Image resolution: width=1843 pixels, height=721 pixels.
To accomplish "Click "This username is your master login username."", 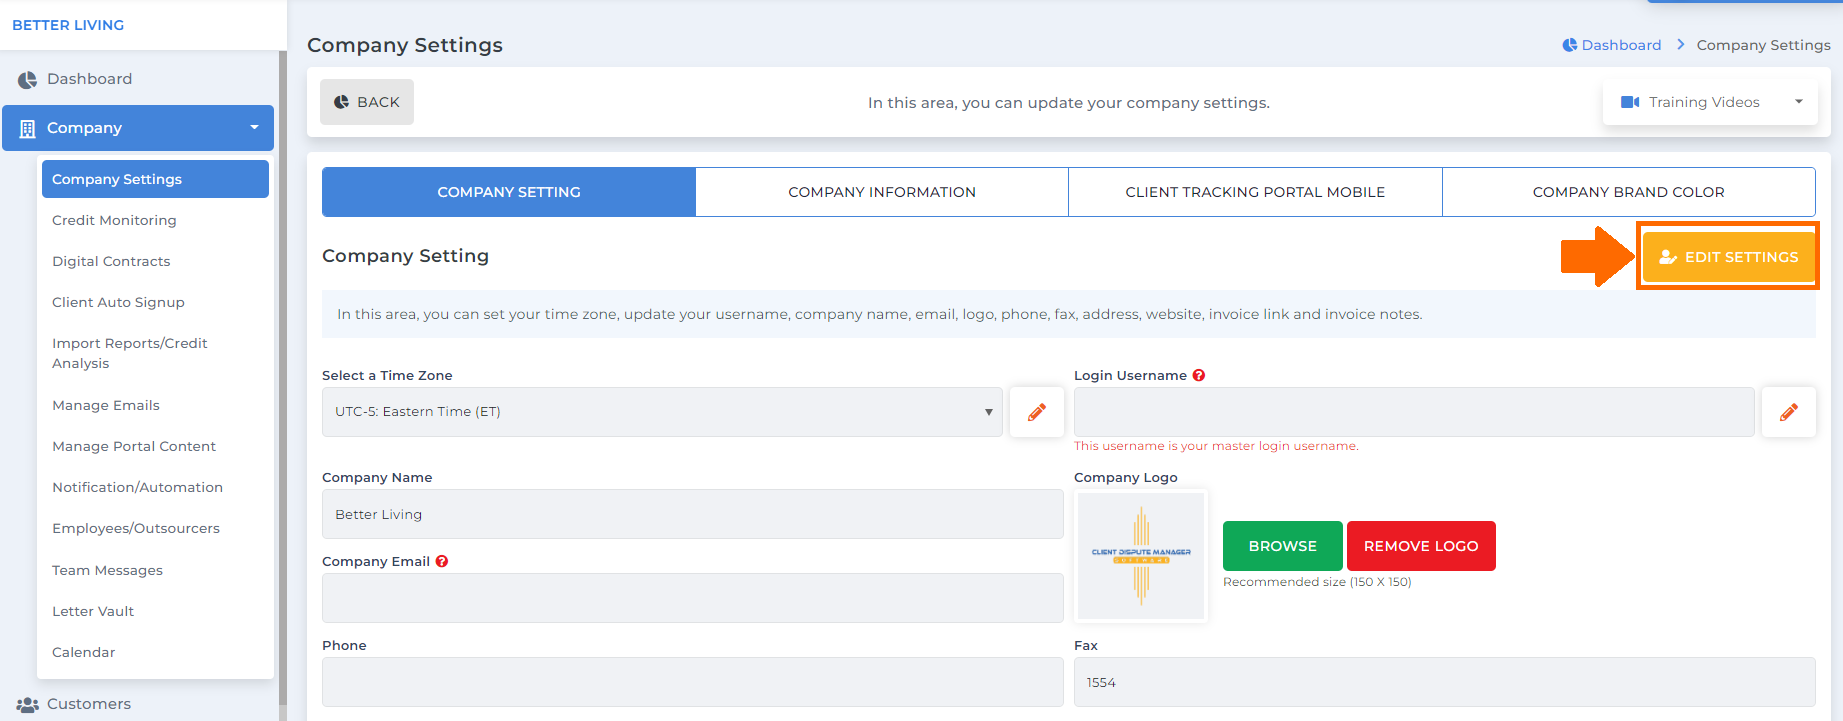I will 1216,446.
